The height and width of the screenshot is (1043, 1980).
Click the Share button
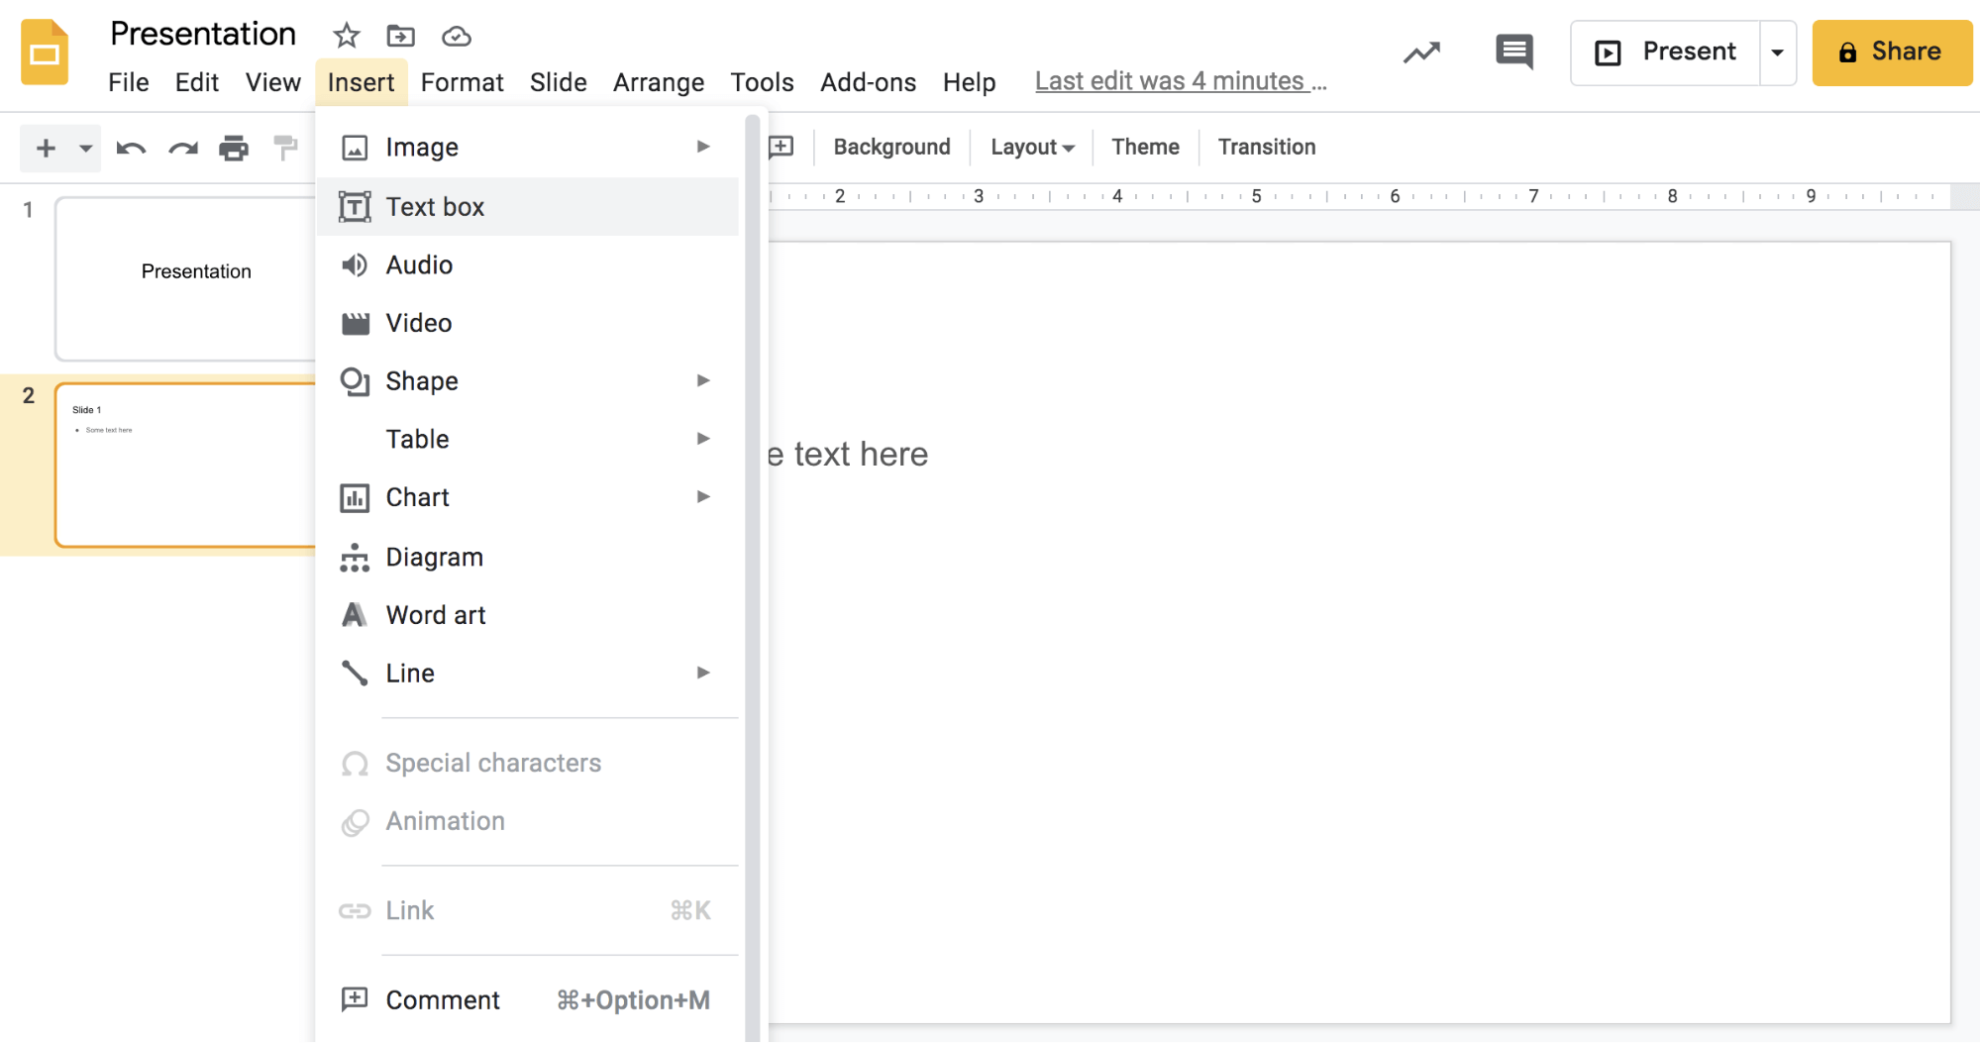click(1891, 51)
